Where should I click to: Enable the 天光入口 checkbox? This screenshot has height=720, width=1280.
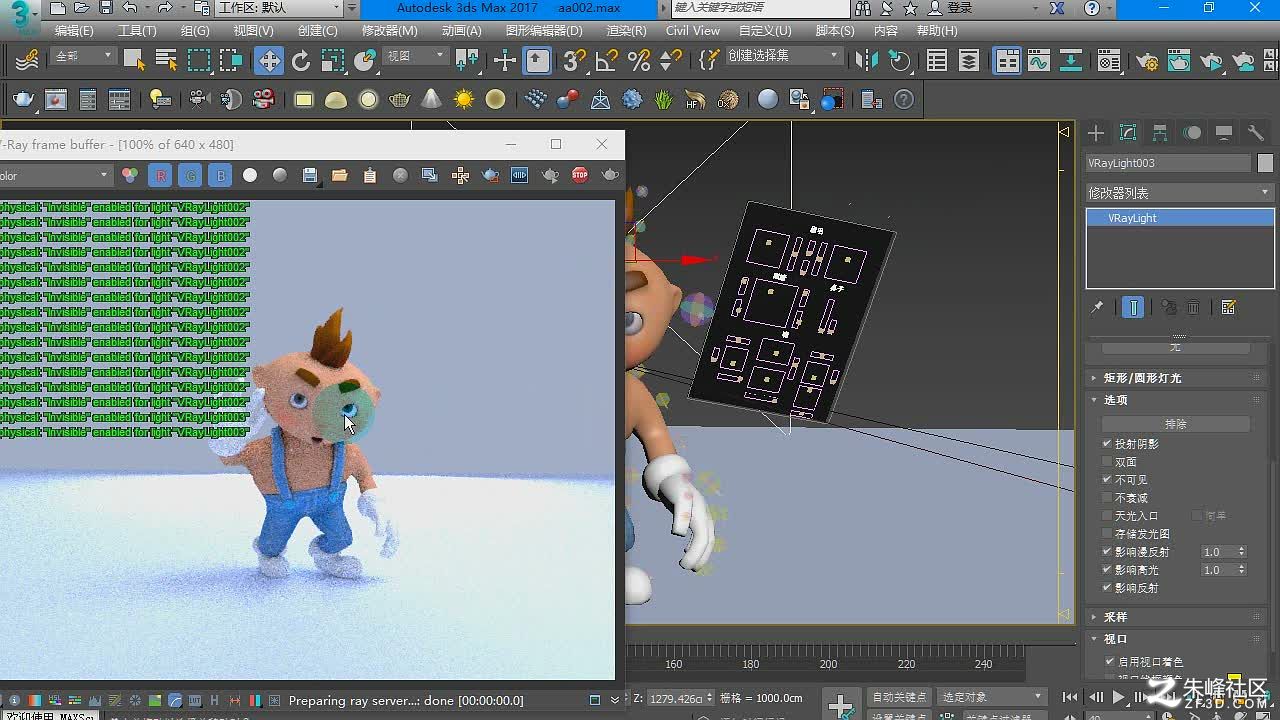pos(1107,516)
